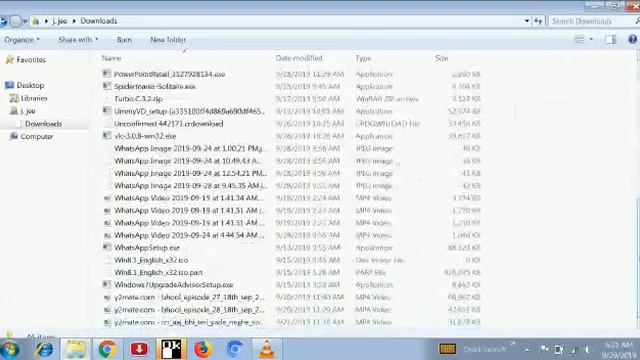This screenshot has height=360, width=640.
Task: Open Action Center flag tray icon
Action: 544,349
